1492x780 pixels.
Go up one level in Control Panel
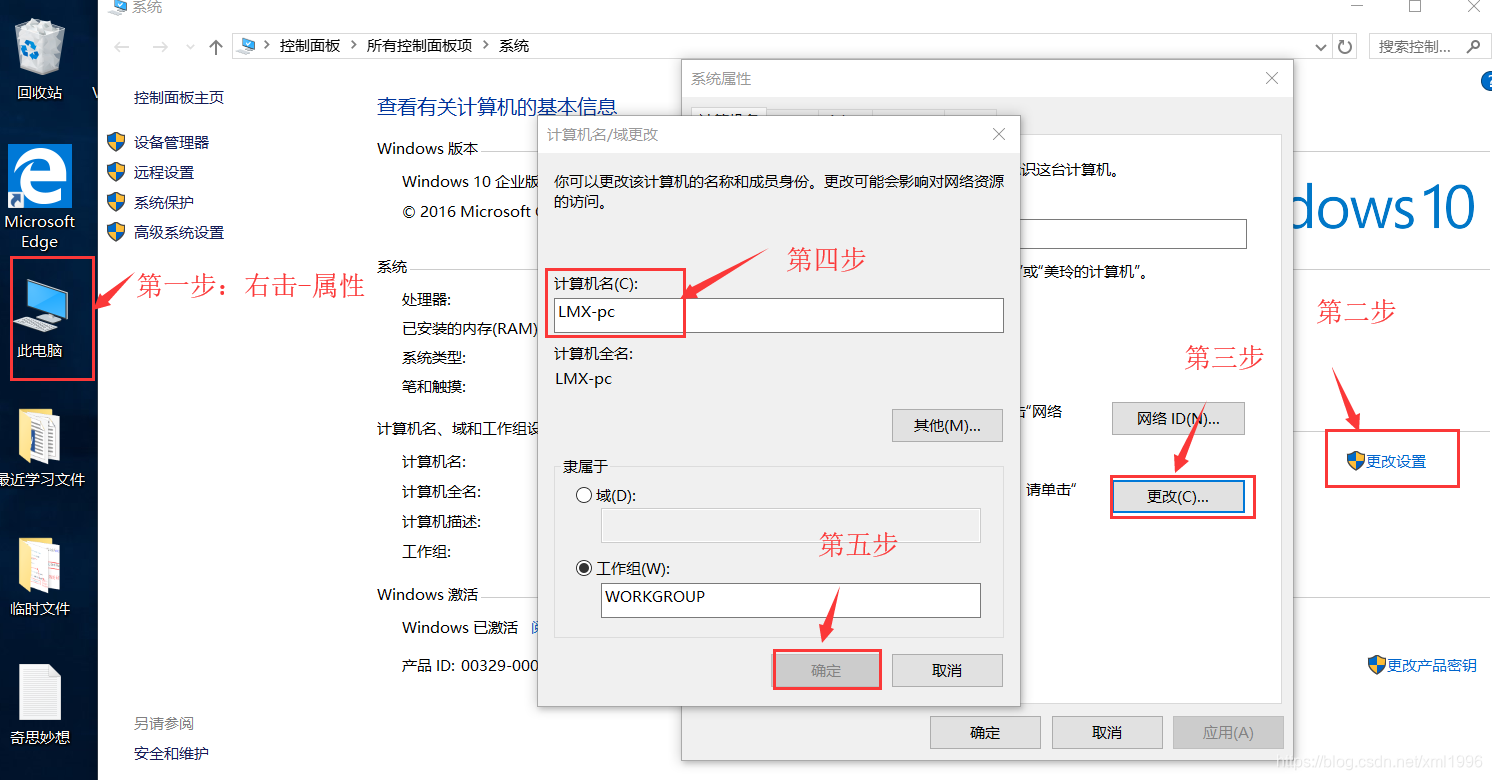pos(215,47)
